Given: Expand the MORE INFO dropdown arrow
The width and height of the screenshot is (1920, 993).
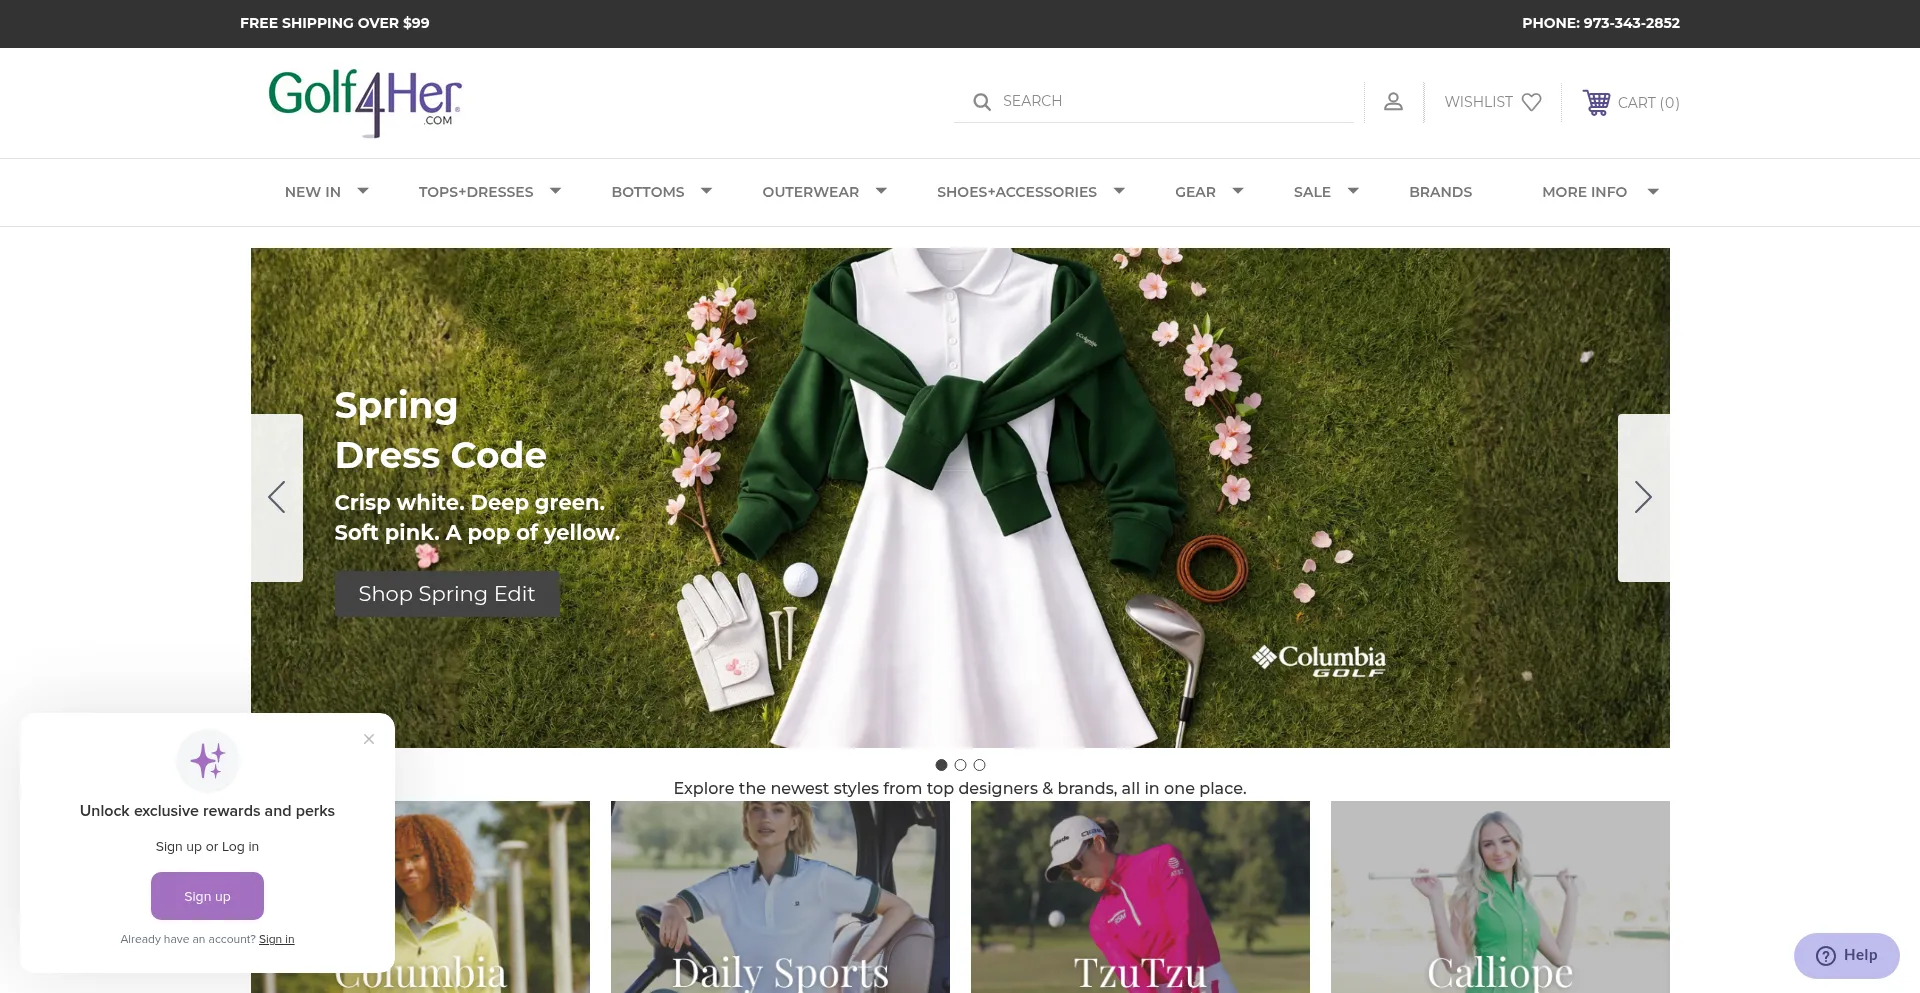Looking at the screenshot, I should (x=1653, y=191).
